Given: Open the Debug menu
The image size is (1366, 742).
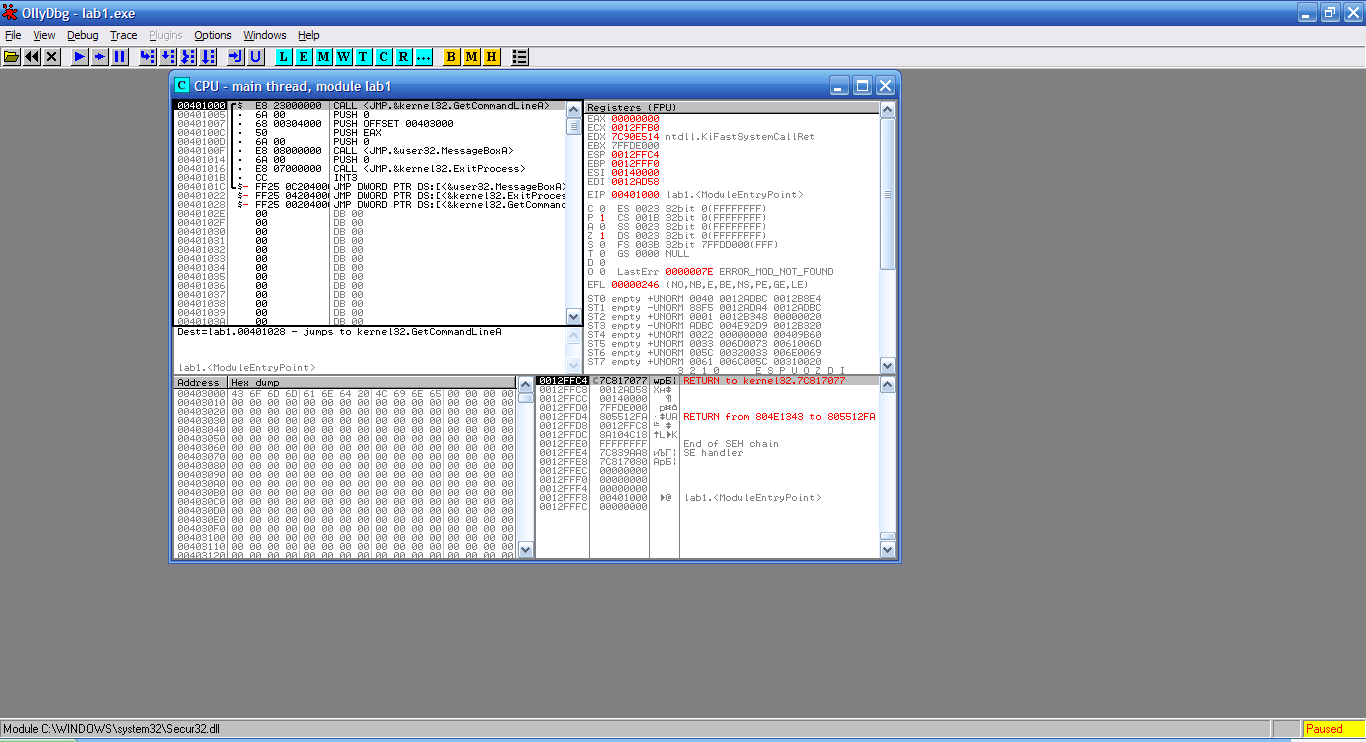Looking at the screenshot, I should [x=83, y=35].
